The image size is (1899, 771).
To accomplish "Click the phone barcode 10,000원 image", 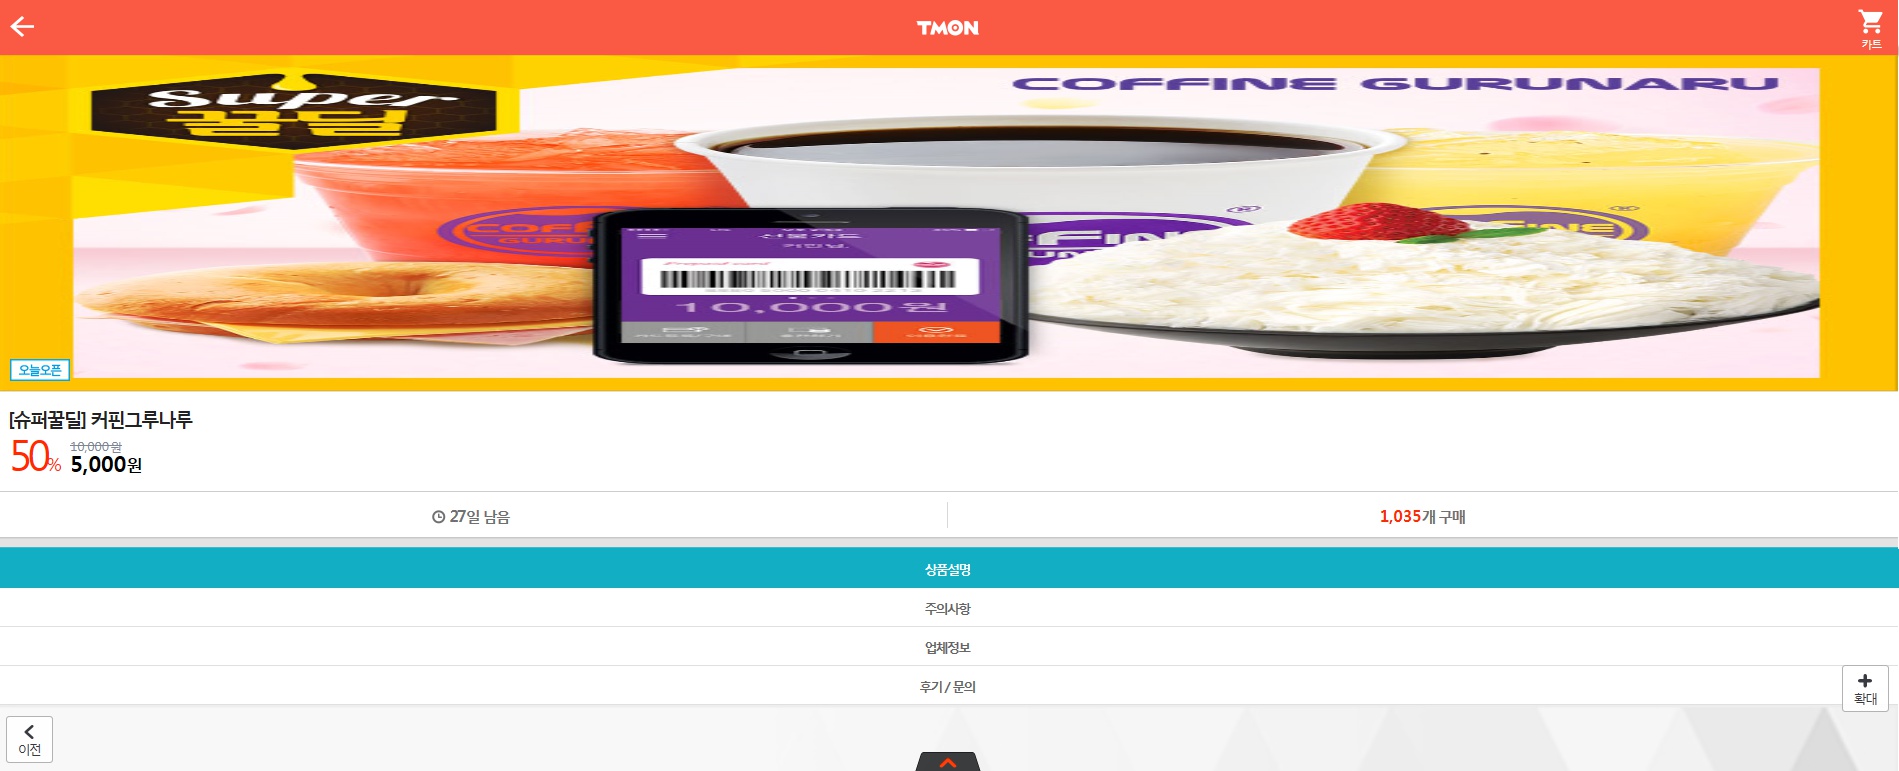I will (810, 286).
